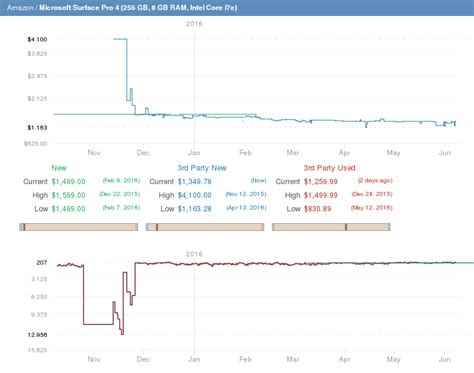
Task: Select the 3rd Party New legend label
Action: [x=202, y=168]
